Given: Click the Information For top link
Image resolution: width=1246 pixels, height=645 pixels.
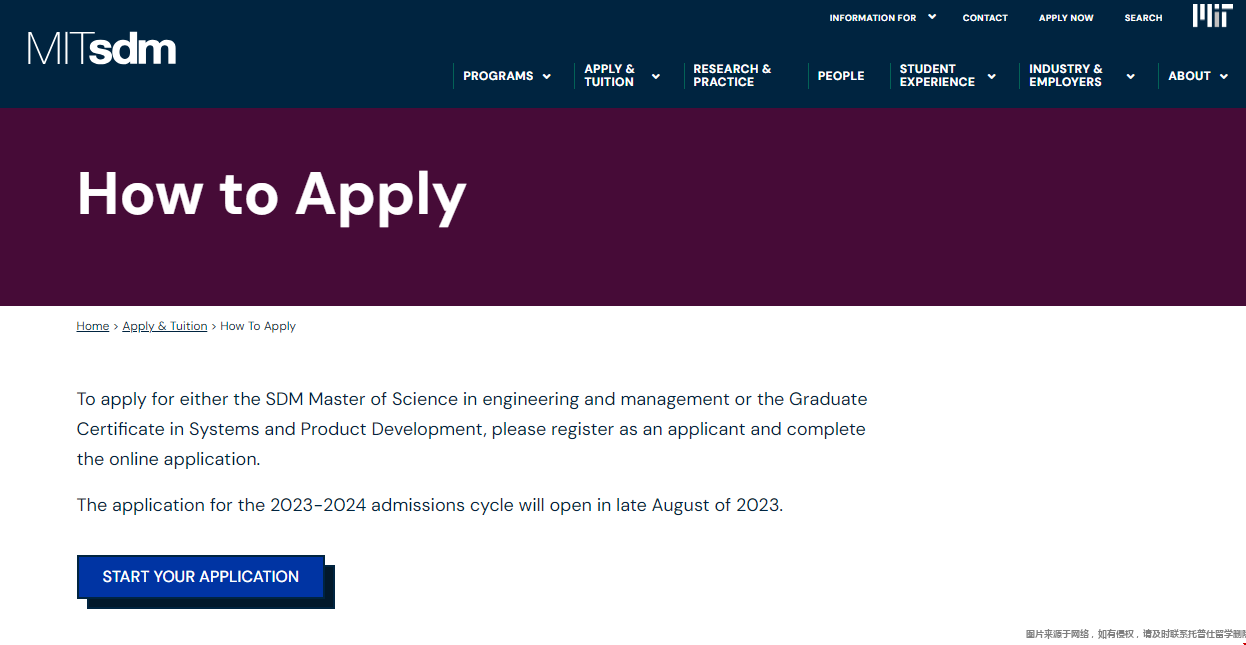Looking at the screenshot, I should (x=872, y=18).
